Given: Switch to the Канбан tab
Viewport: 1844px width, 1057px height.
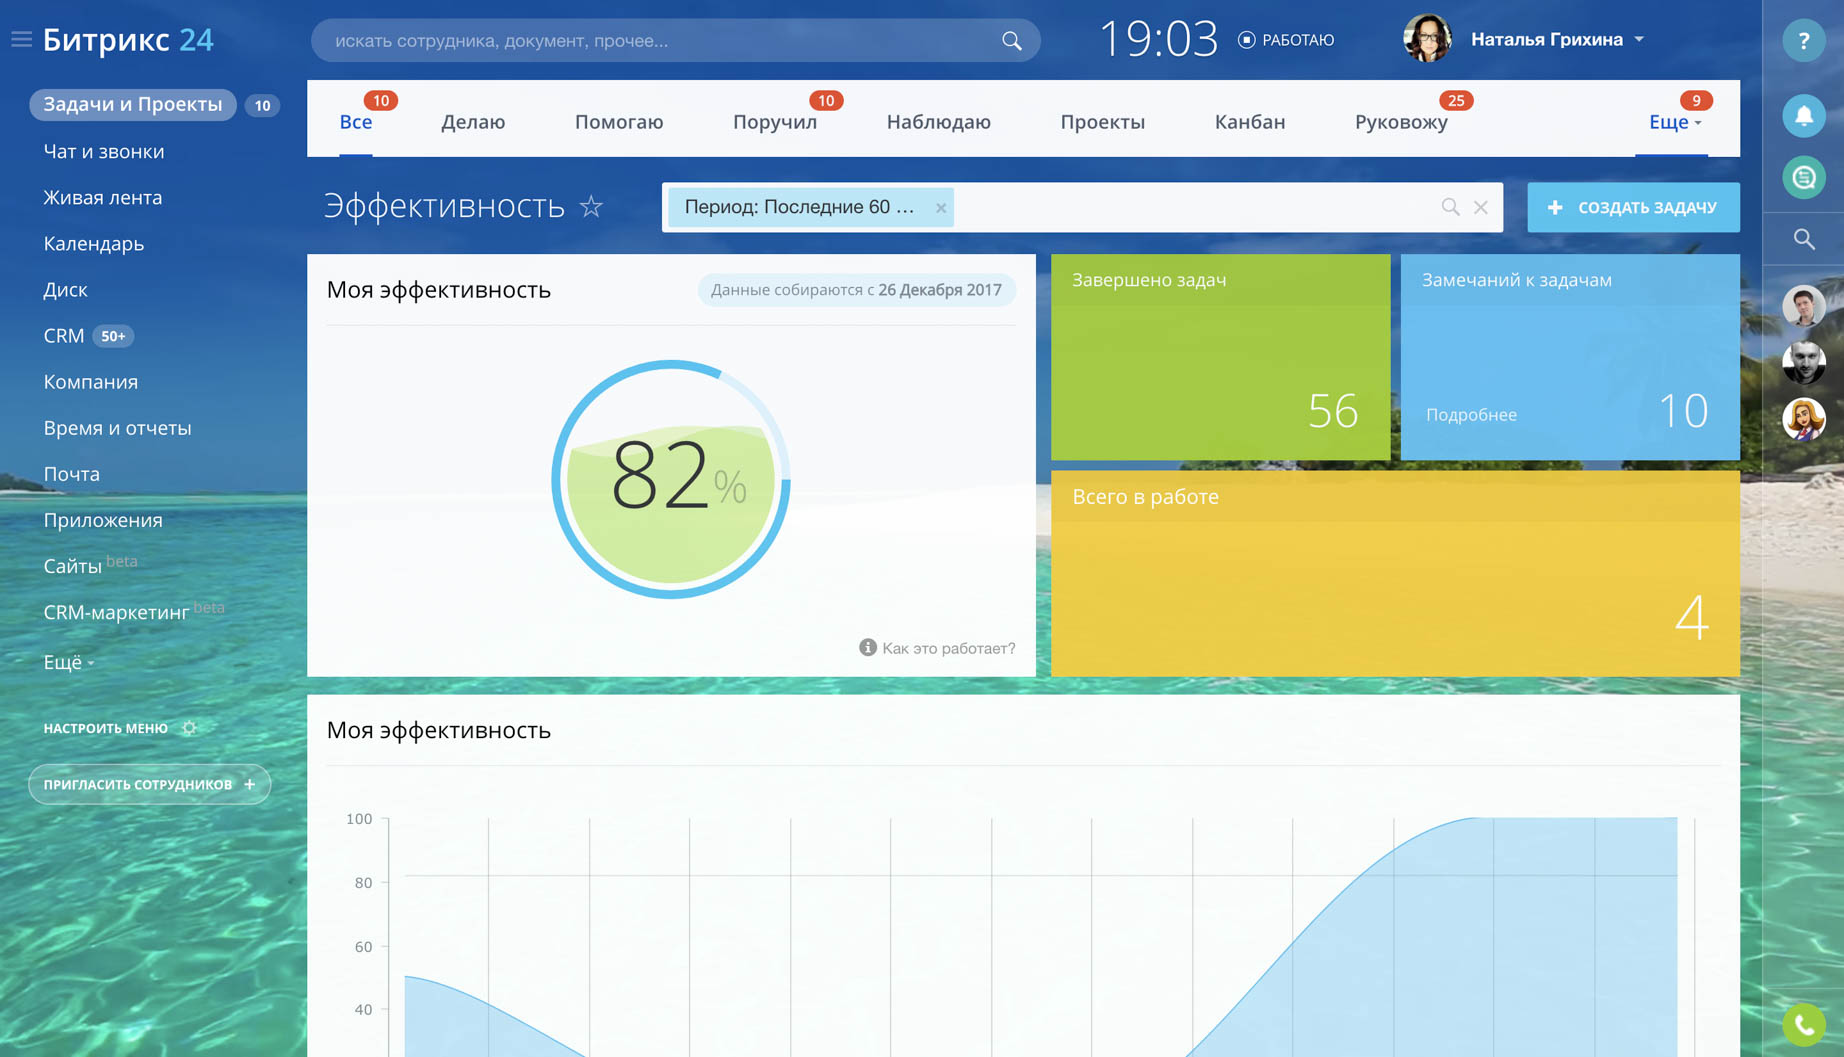Looking at the screenshot, I should pos(1249,122).
